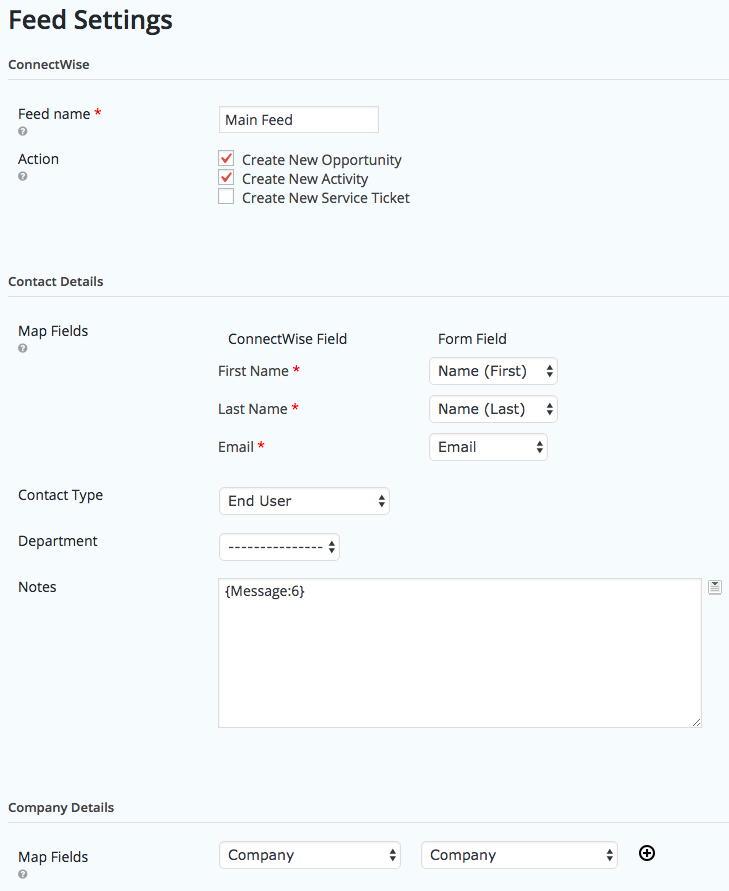The height and width of the screenshot is (891, 729).
Task: Click the Company Details section title
Action: point(61,807)
